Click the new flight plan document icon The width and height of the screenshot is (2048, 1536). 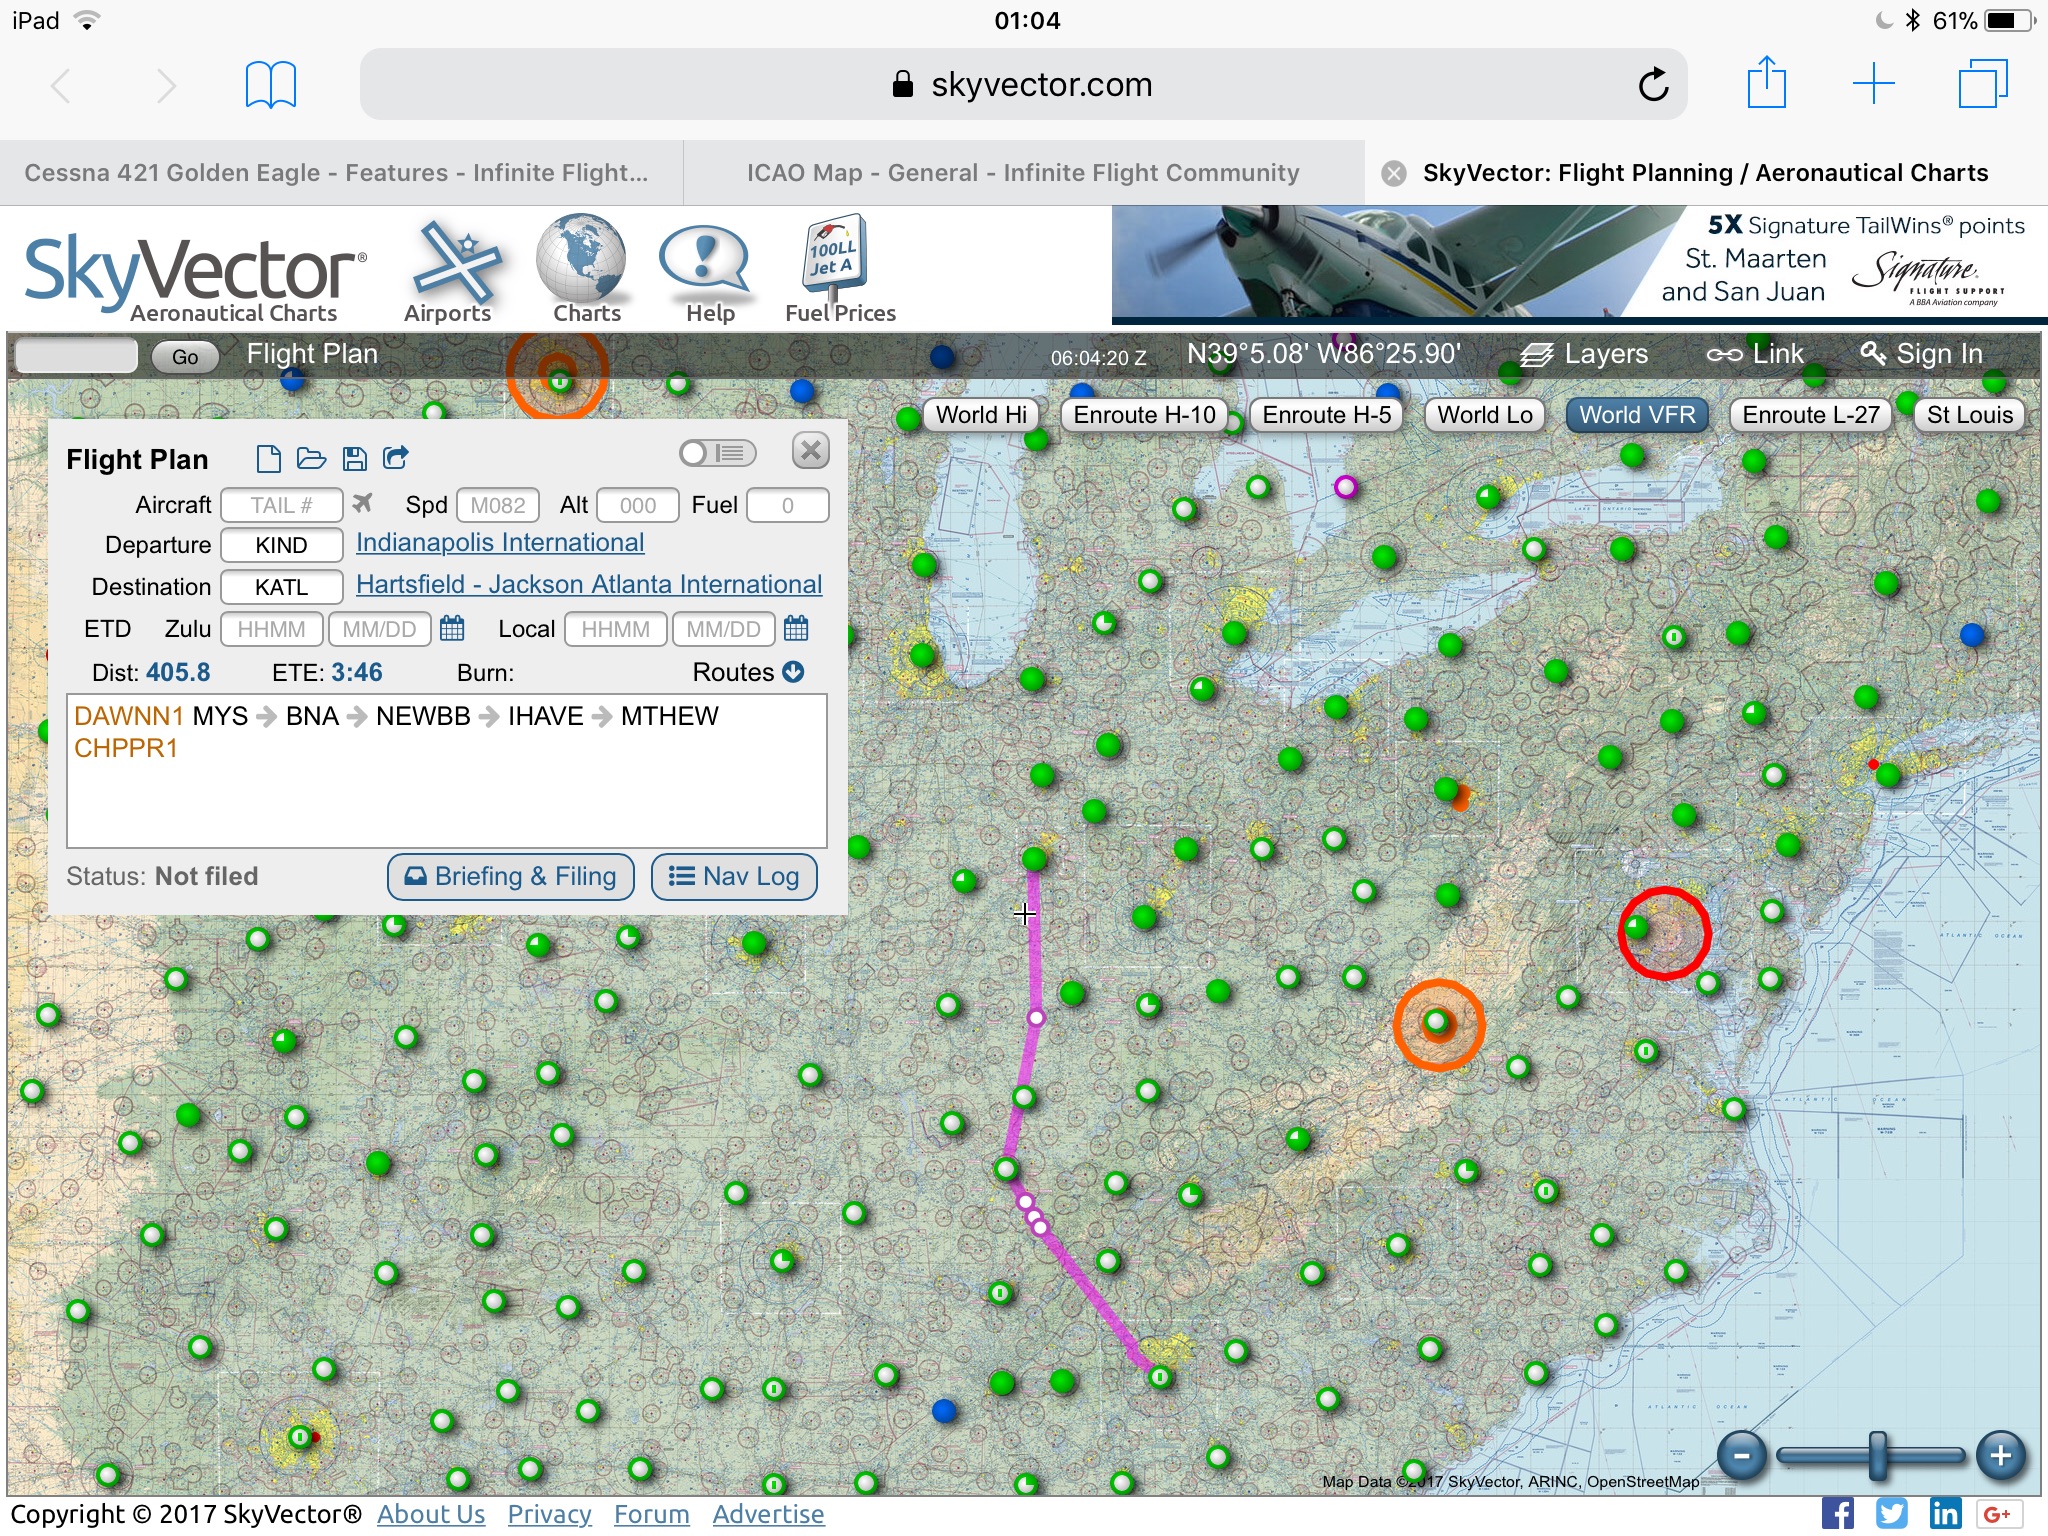pos(268,458)
